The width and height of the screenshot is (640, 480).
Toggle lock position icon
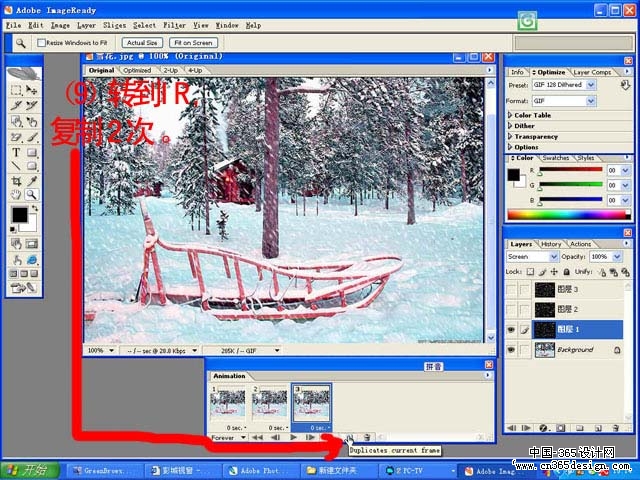click(x=554, y=272)
